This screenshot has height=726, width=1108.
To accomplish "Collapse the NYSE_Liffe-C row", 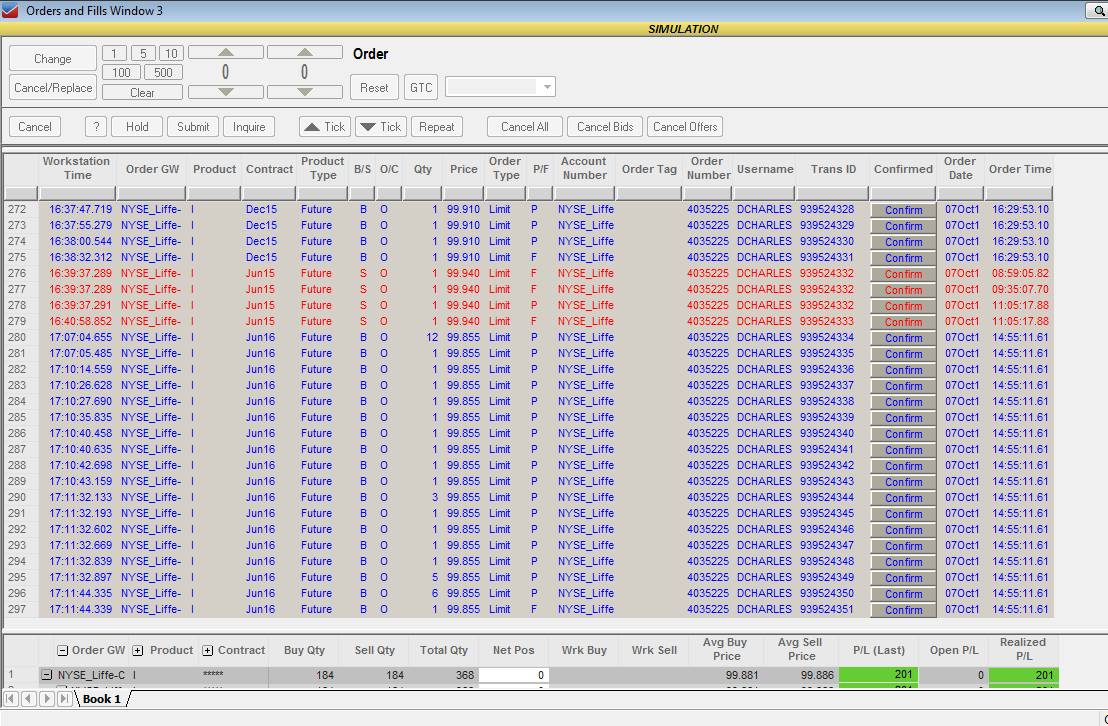I will [46, 675].
